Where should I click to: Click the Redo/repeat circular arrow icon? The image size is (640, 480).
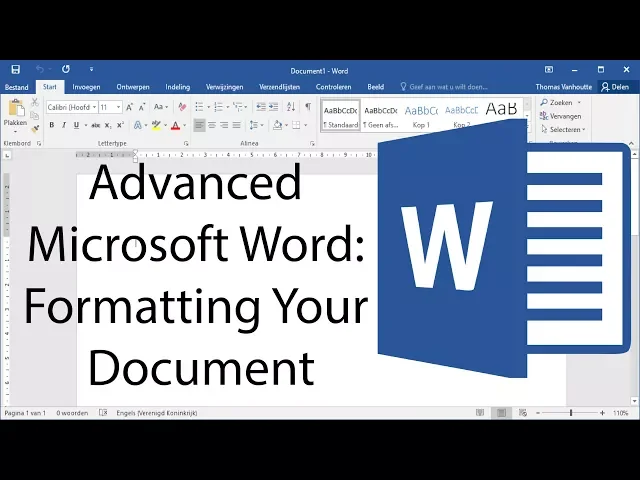coord(66,69)
